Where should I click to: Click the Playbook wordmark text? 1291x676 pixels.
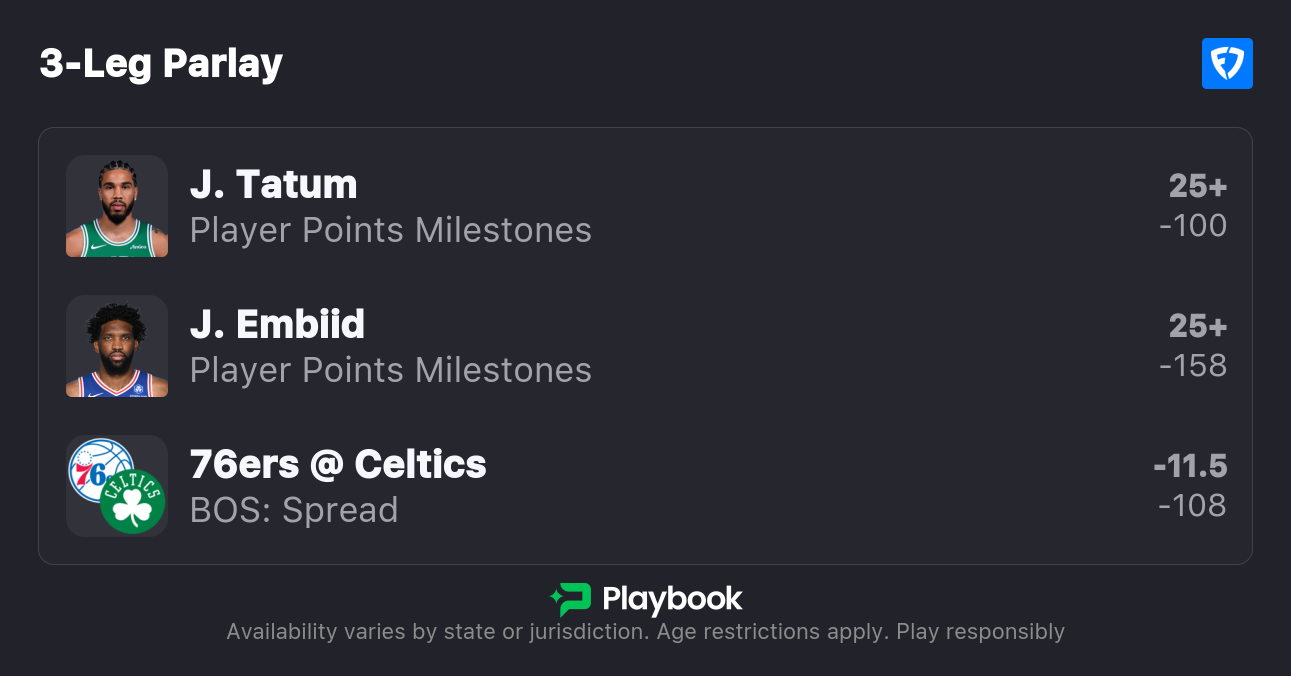click(x=672, y=599)
